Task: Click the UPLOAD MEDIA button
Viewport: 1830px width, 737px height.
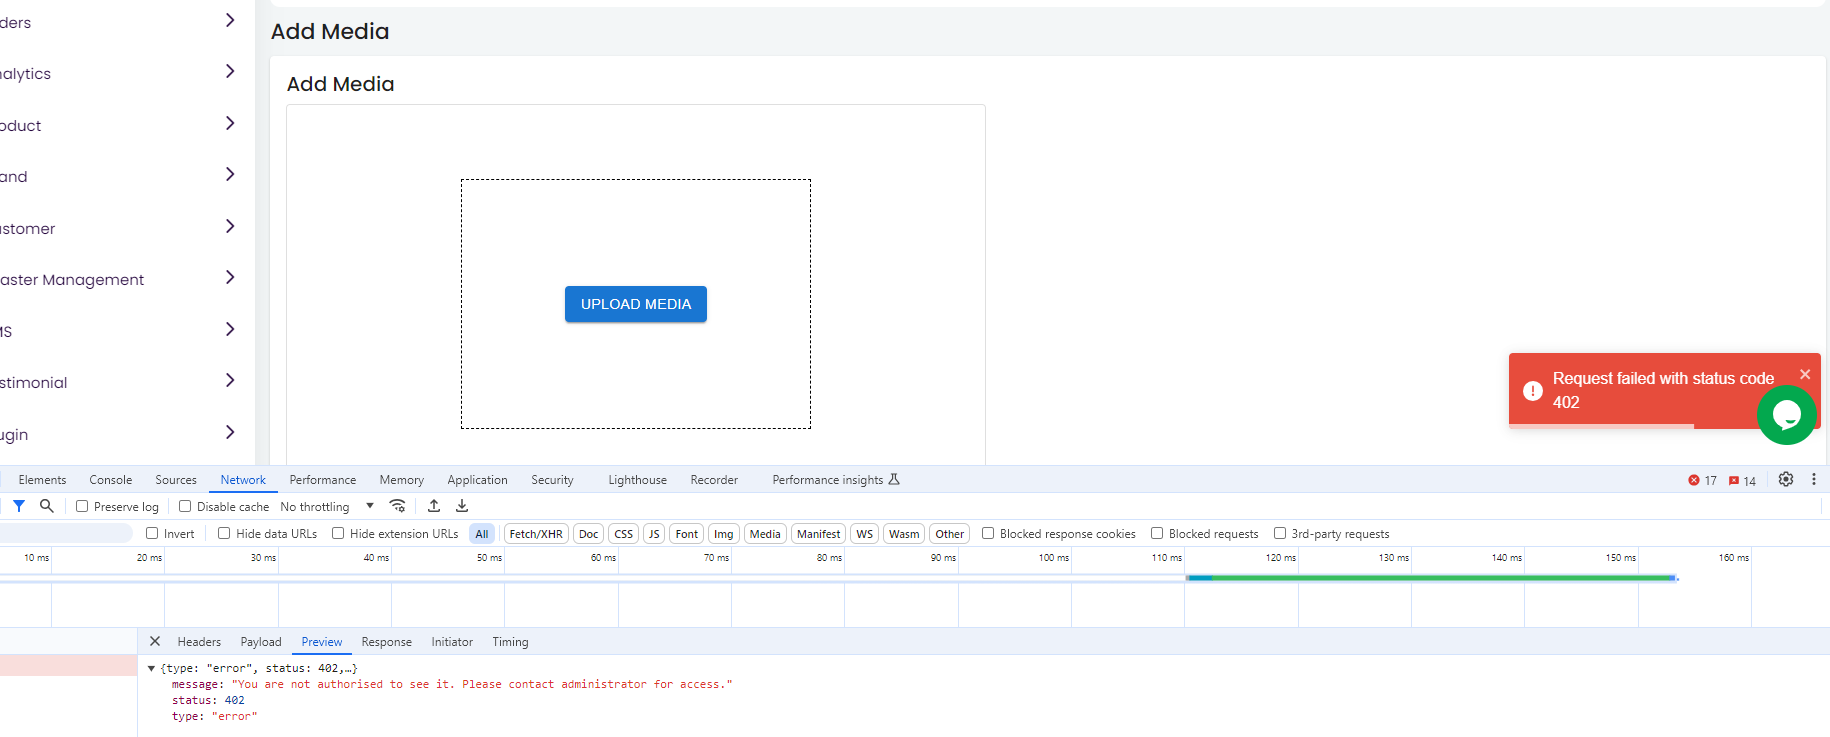Action: pyautogui.click(x=636, y=304)
